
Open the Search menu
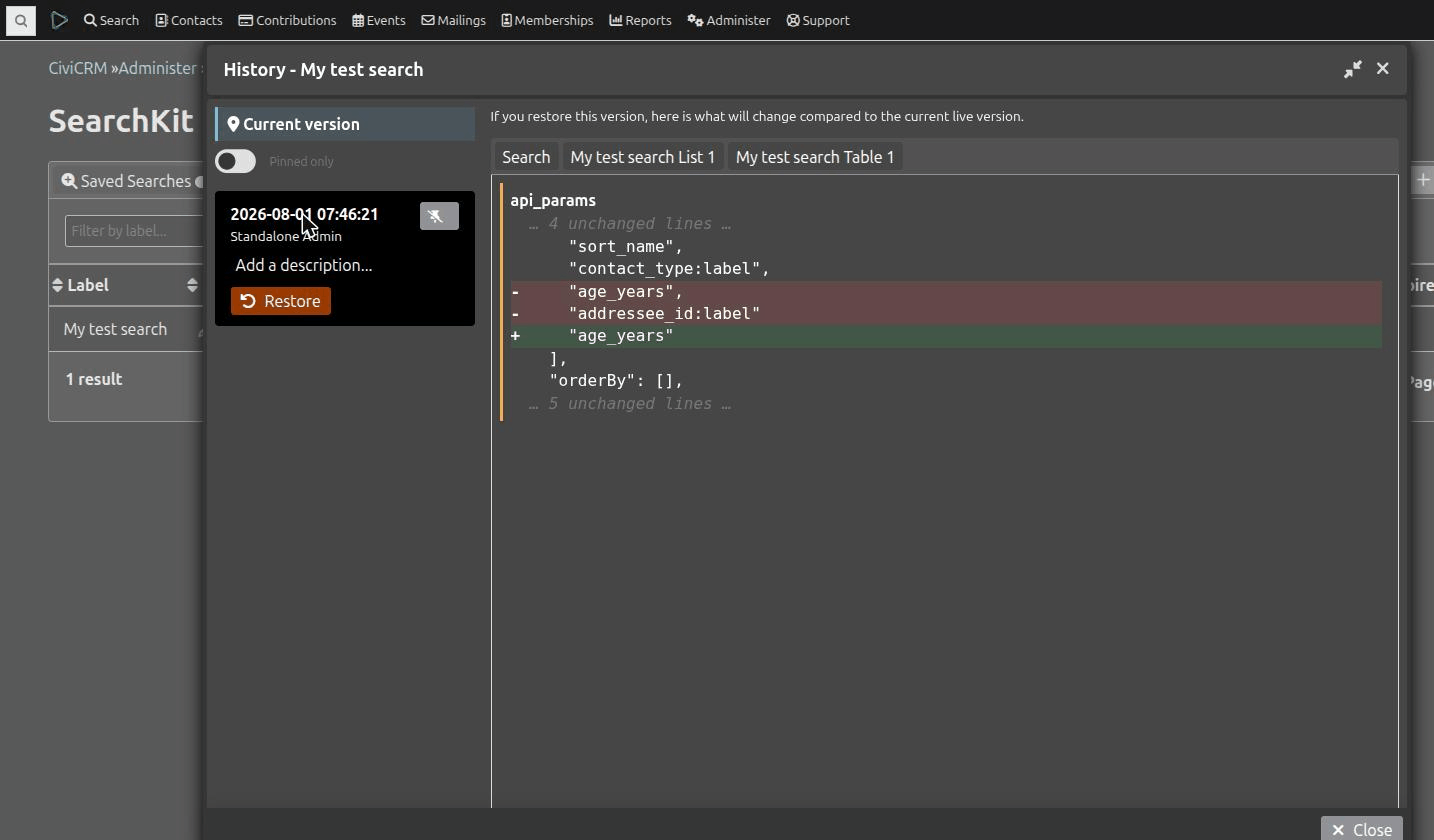(111, 20)
